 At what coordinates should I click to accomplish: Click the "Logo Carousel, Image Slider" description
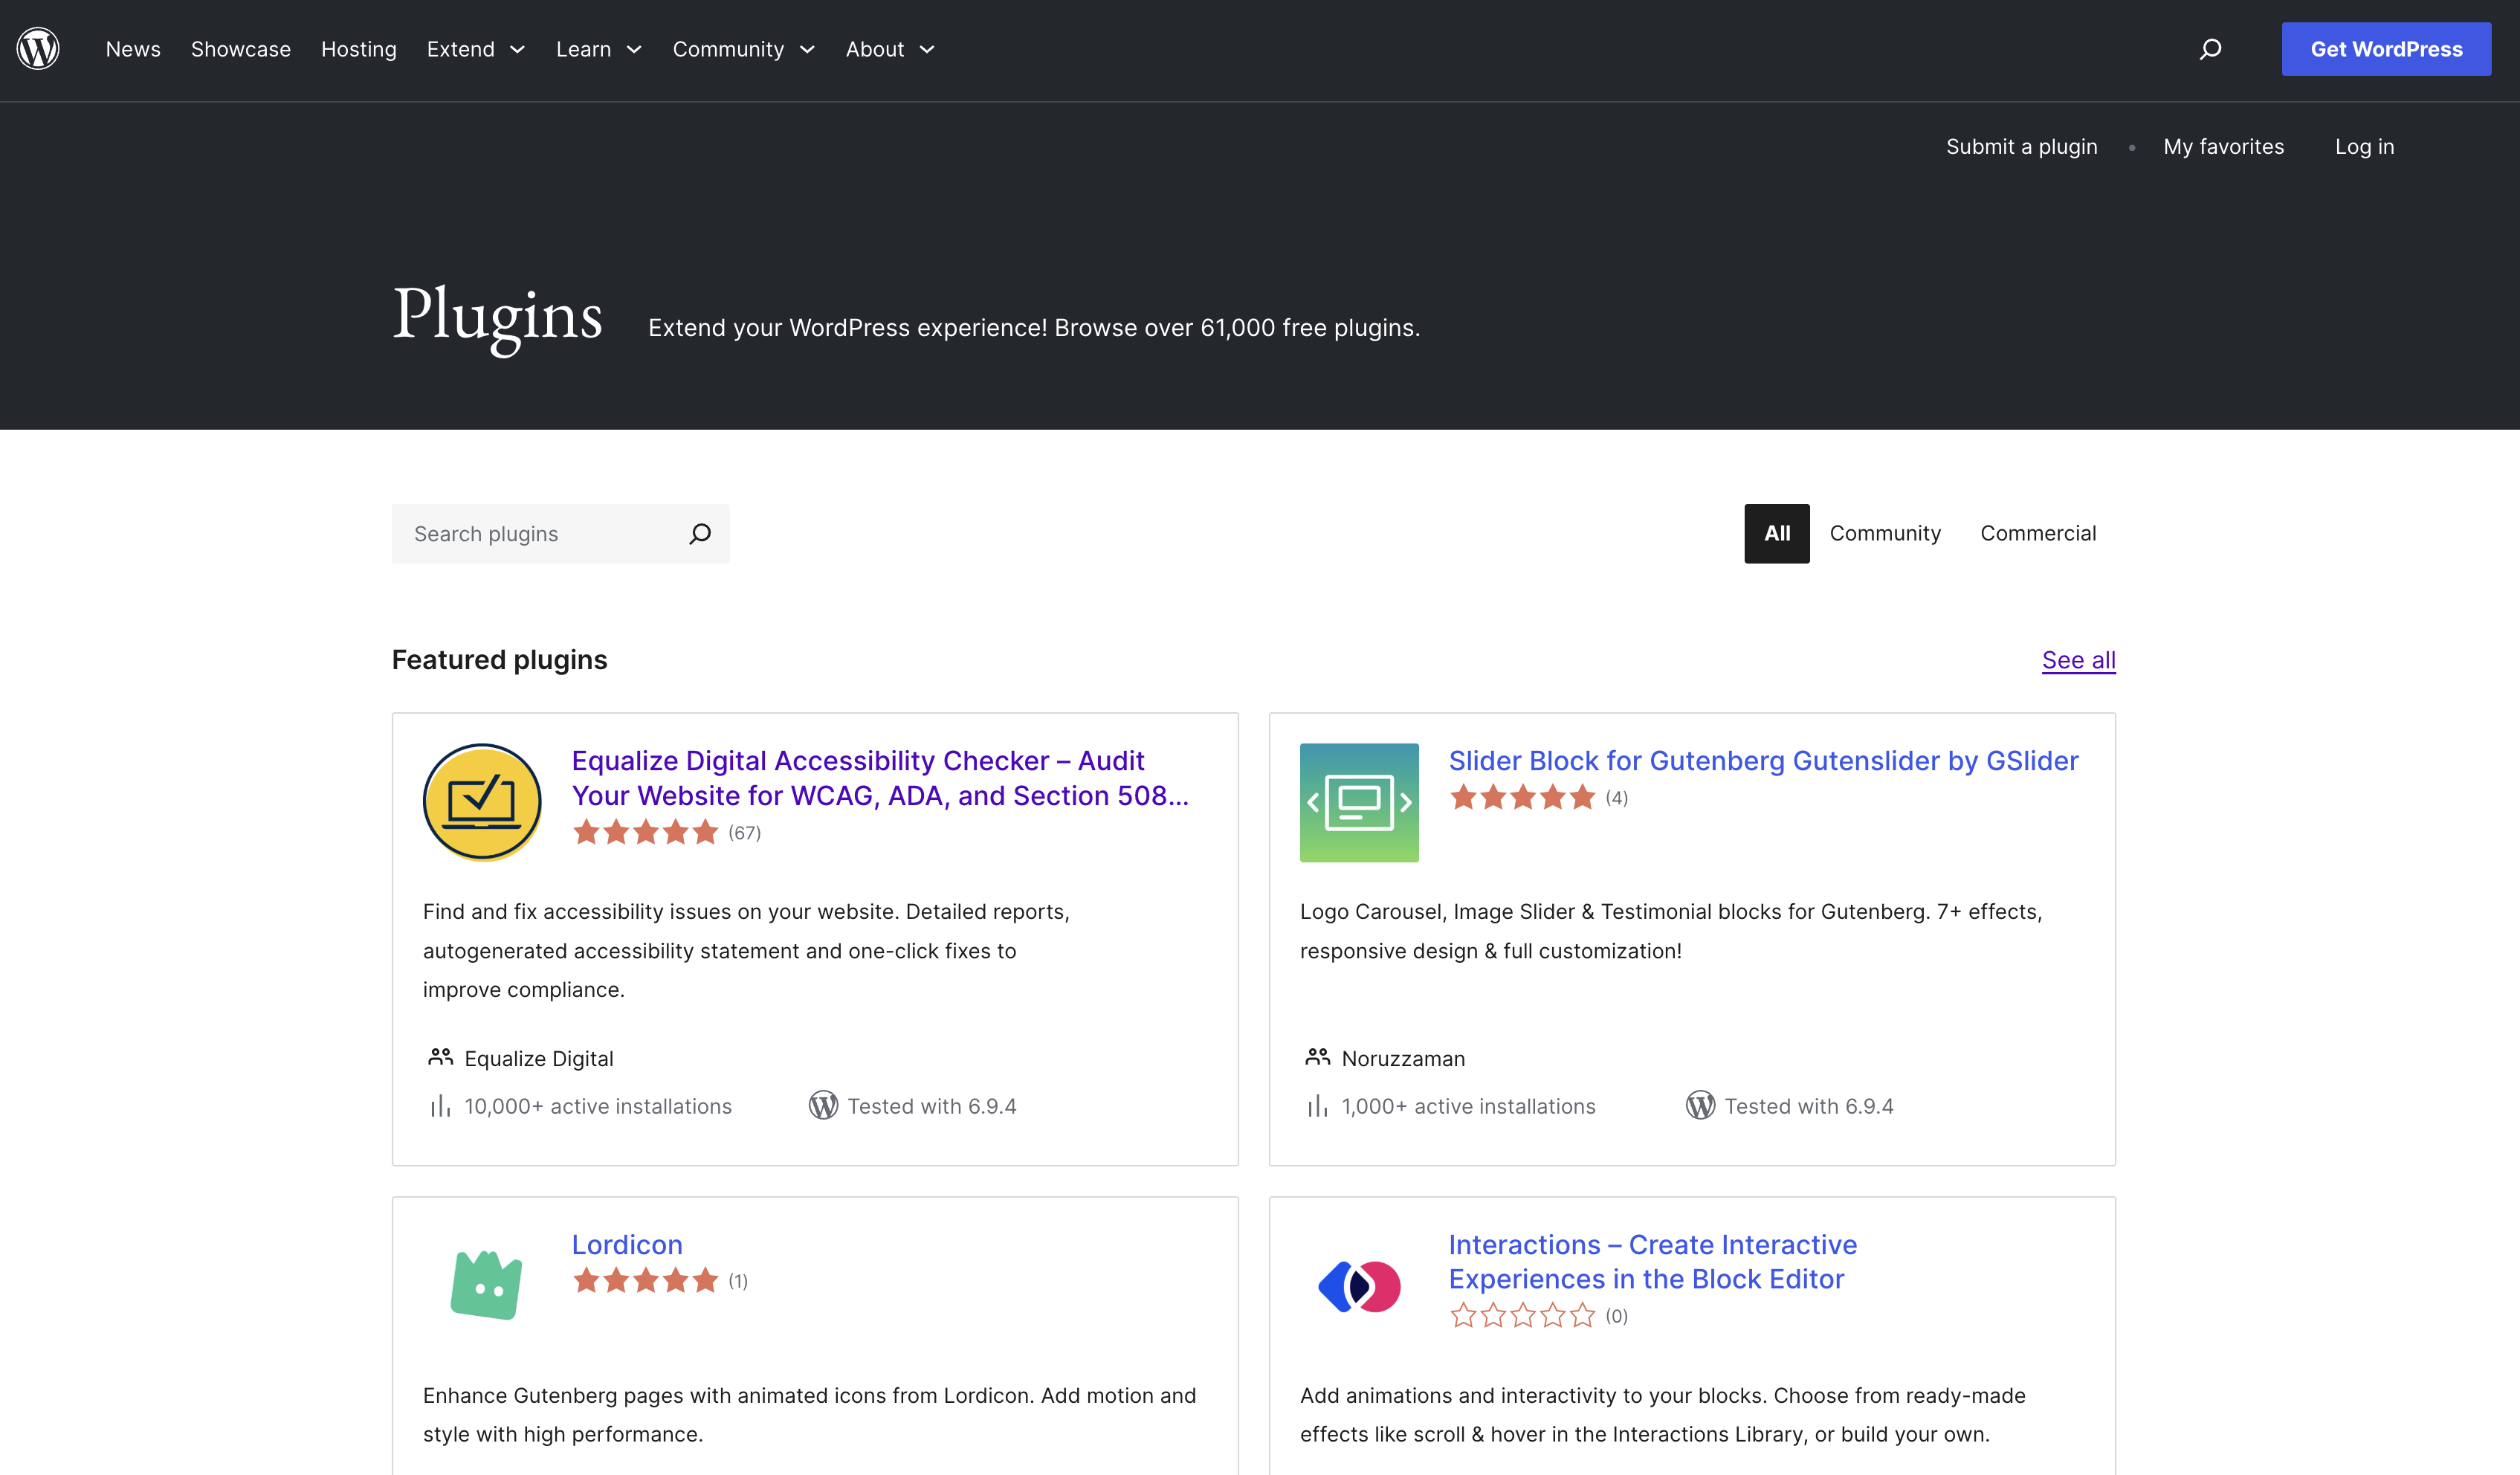click(1671, 931)
